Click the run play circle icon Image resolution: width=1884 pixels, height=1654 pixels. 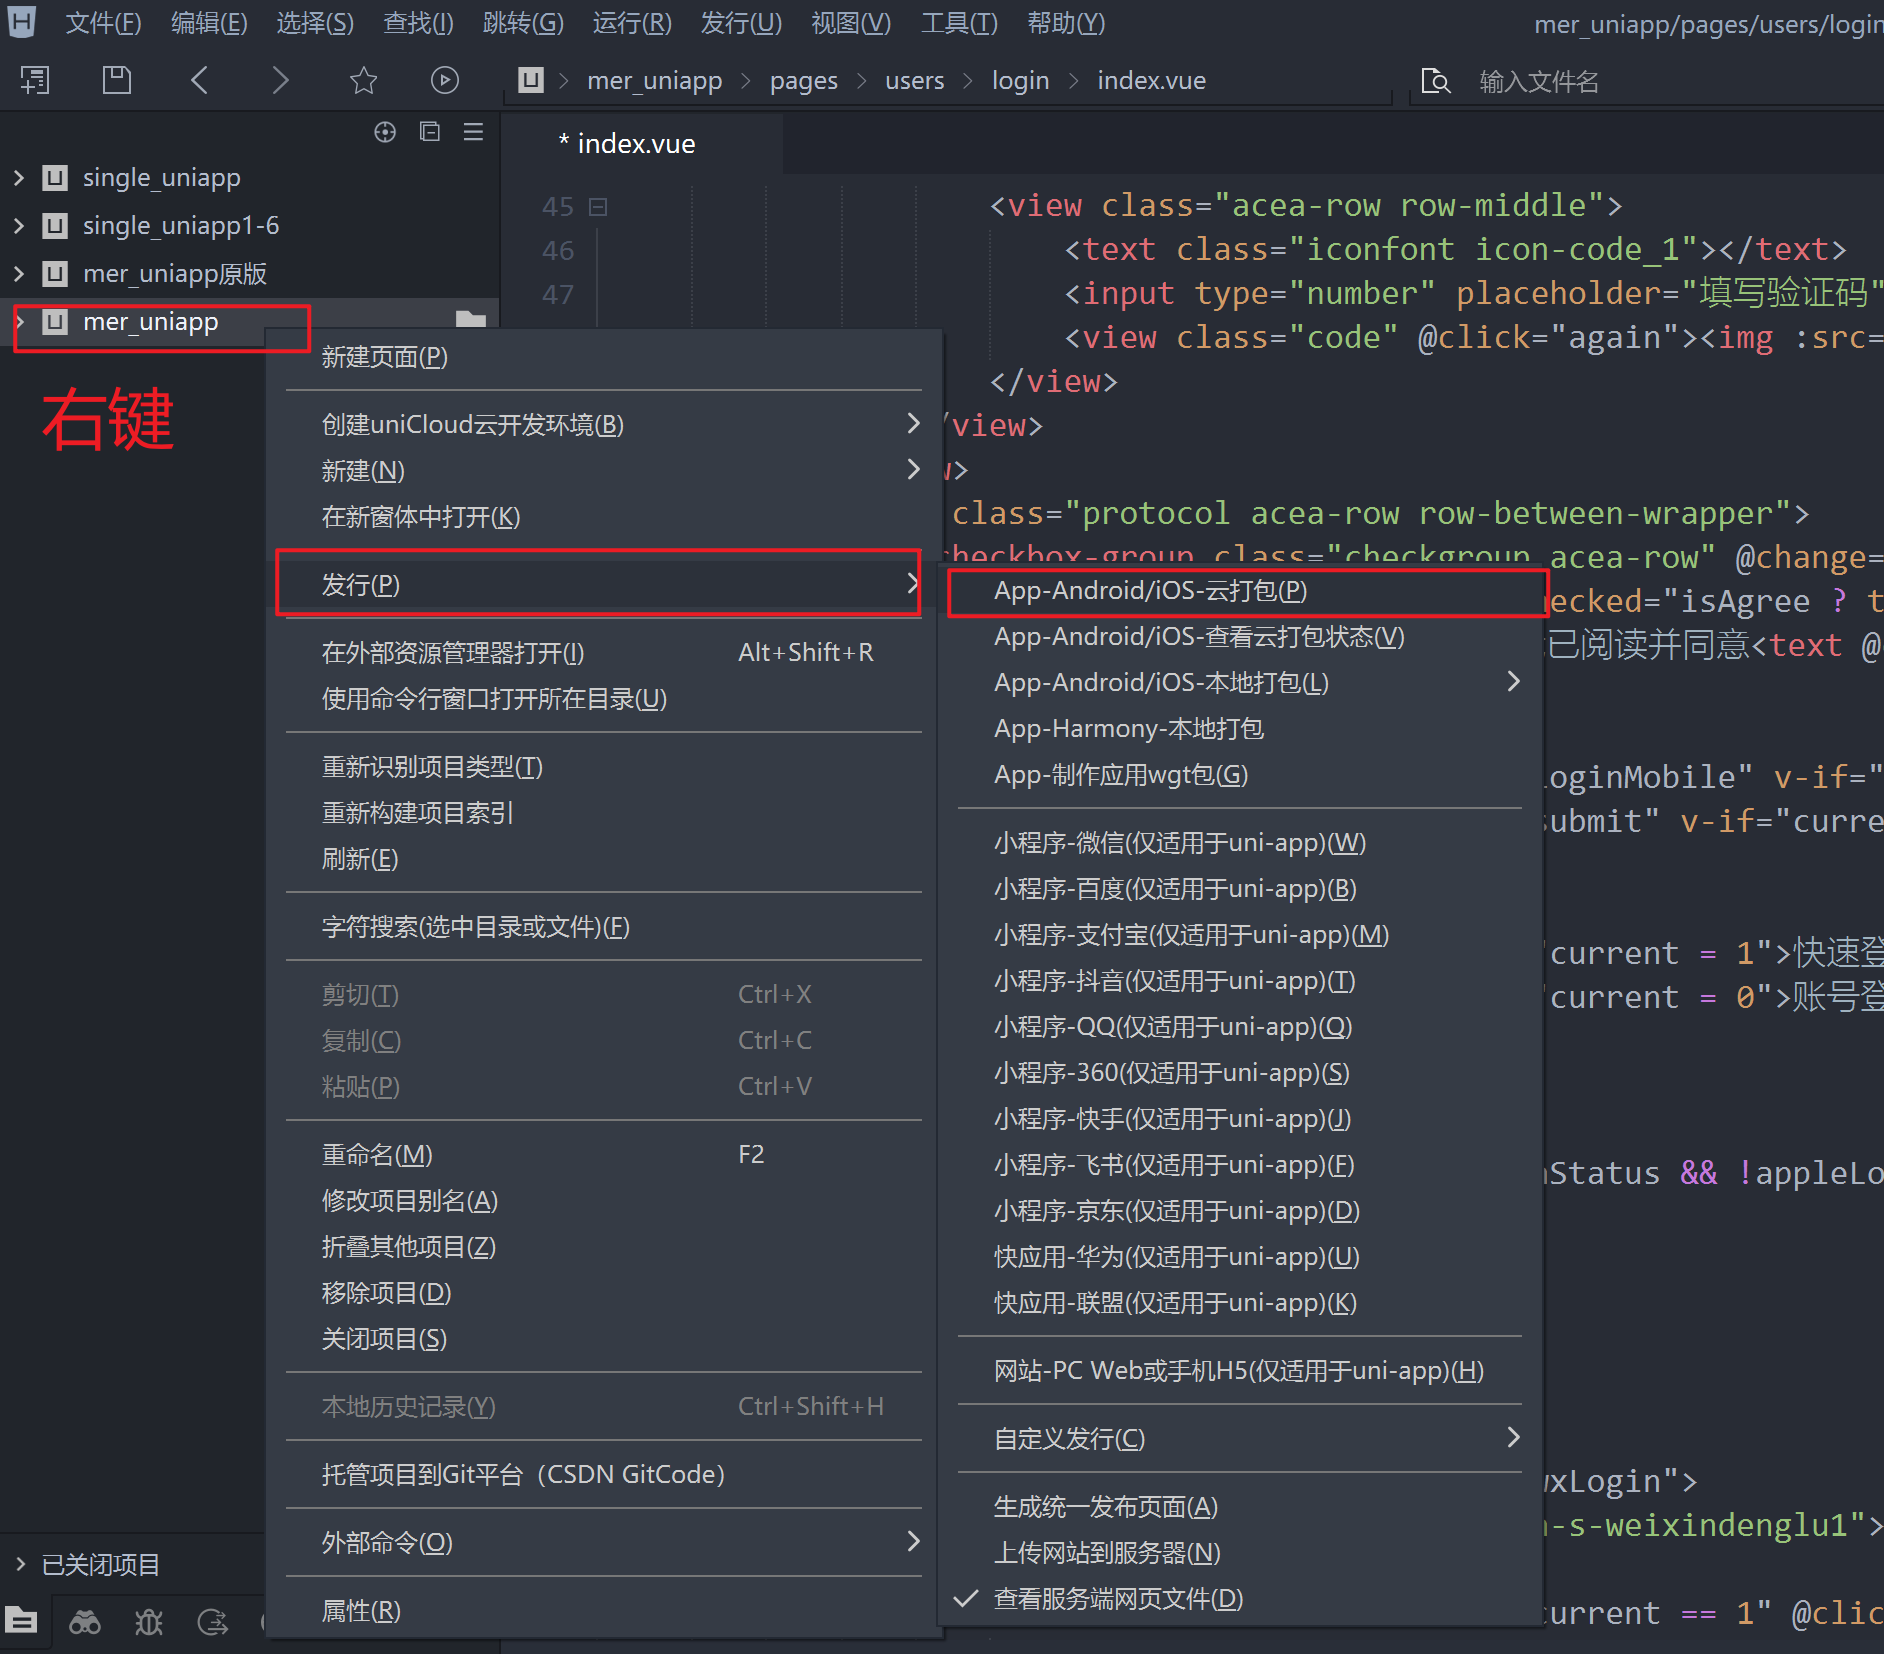point(444,80)
